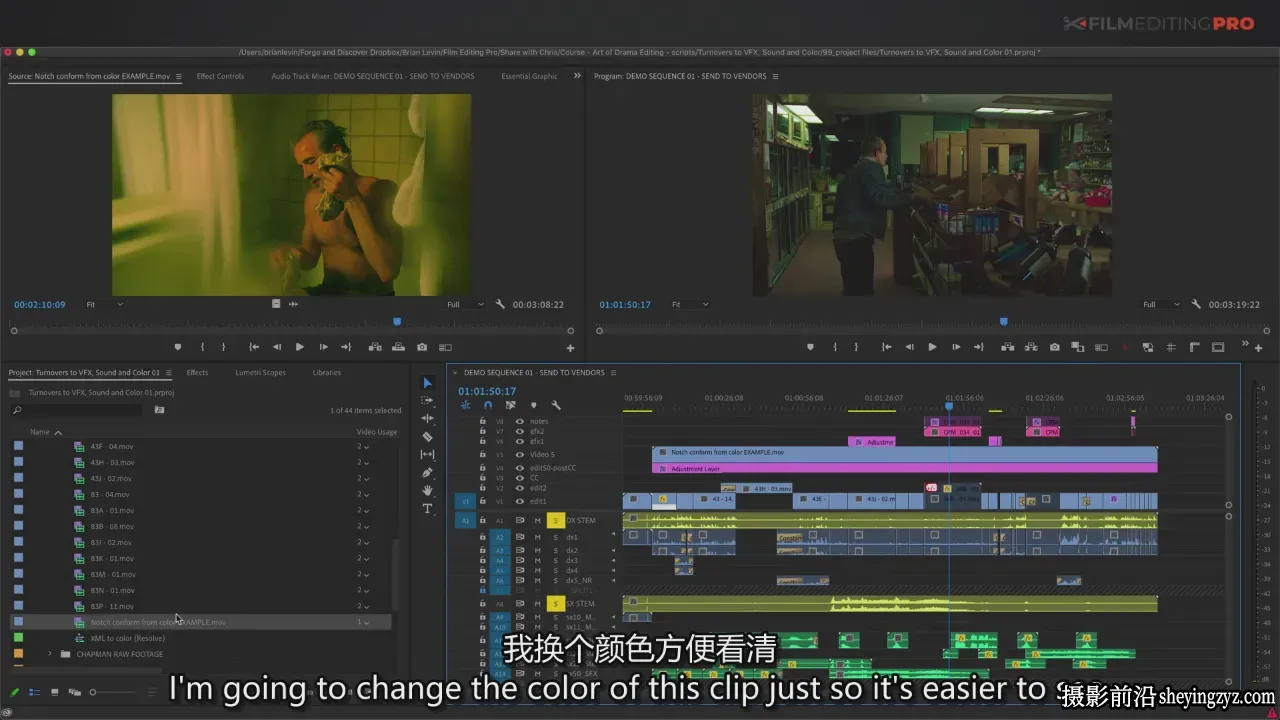Image resolution: width=1280 pixels, height=720 pixels.
Task: Open Program monitor Fit zoom dropdown
Action: 690,304
